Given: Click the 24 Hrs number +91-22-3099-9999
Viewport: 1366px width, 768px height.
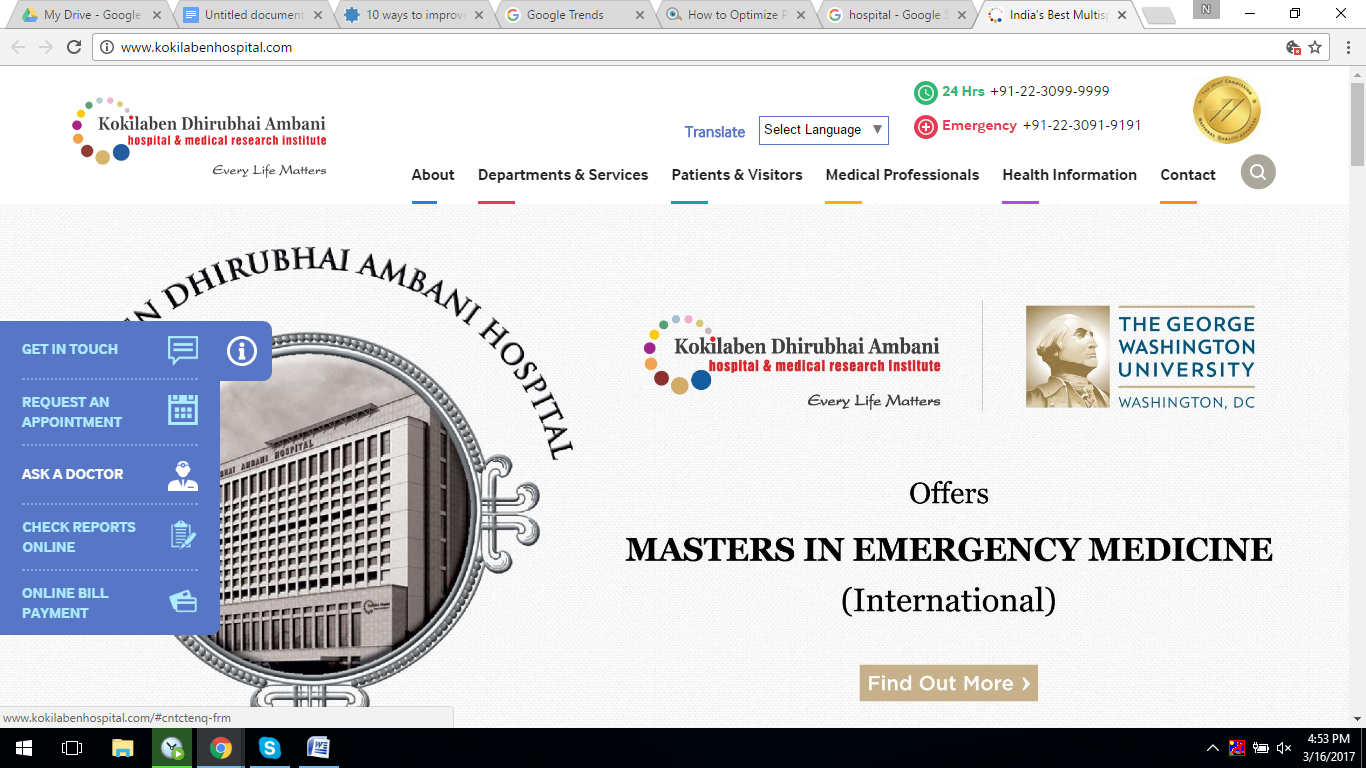Looking at the screenshot, I should point(1050,91).
